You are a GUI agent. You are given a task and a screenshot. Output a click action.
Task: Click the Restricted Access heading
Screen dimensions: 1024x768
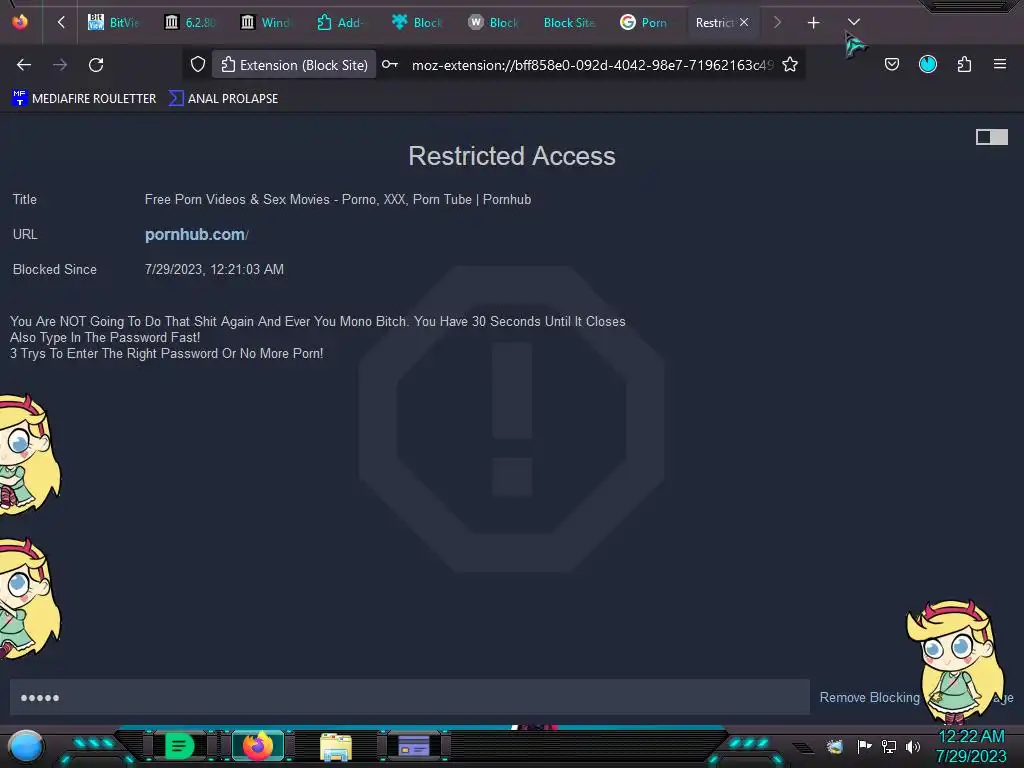pos(511,156)
